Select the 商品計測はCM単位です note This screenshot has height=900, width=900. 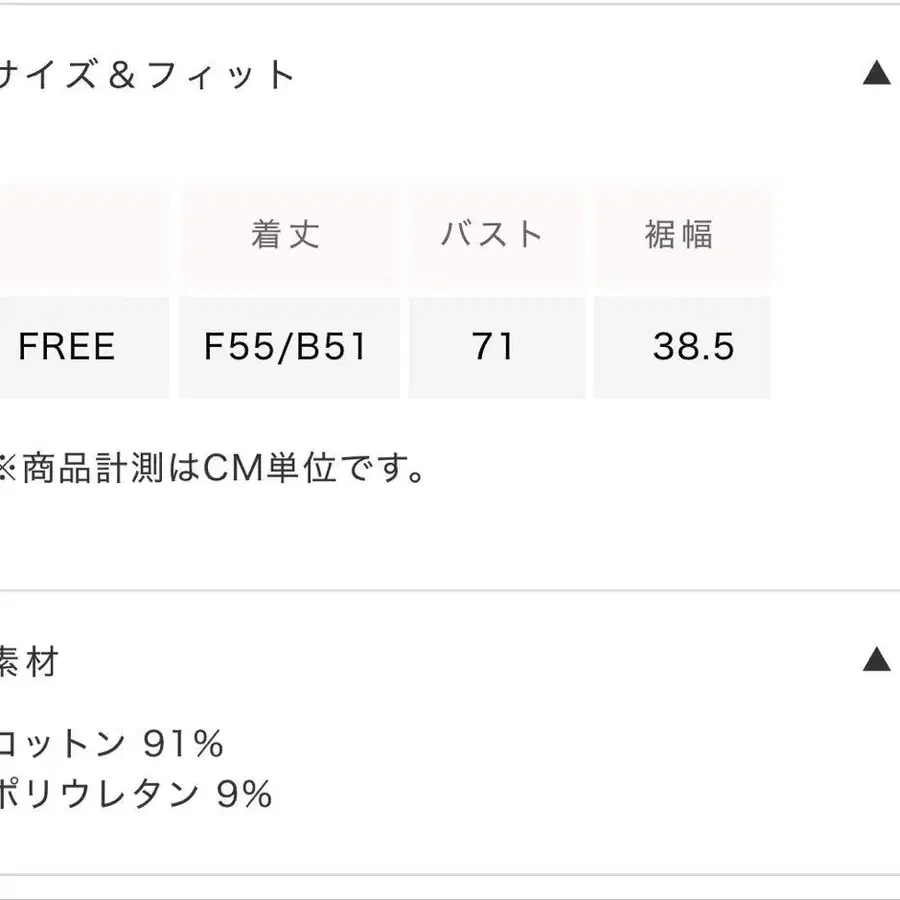(x=212, y=468)
